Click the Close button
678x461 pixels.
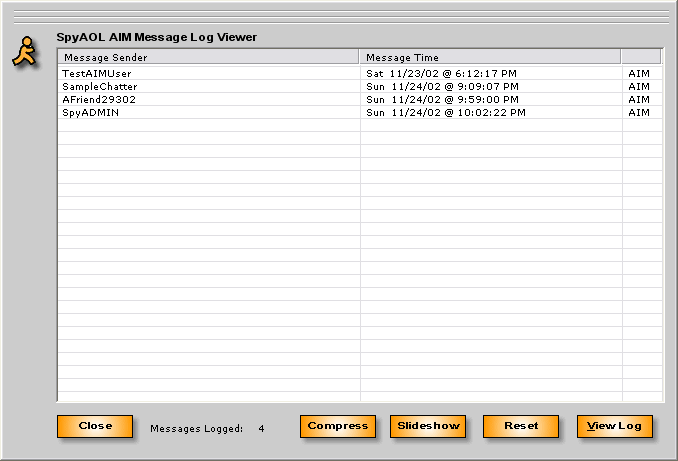click(x=95, y=426)
